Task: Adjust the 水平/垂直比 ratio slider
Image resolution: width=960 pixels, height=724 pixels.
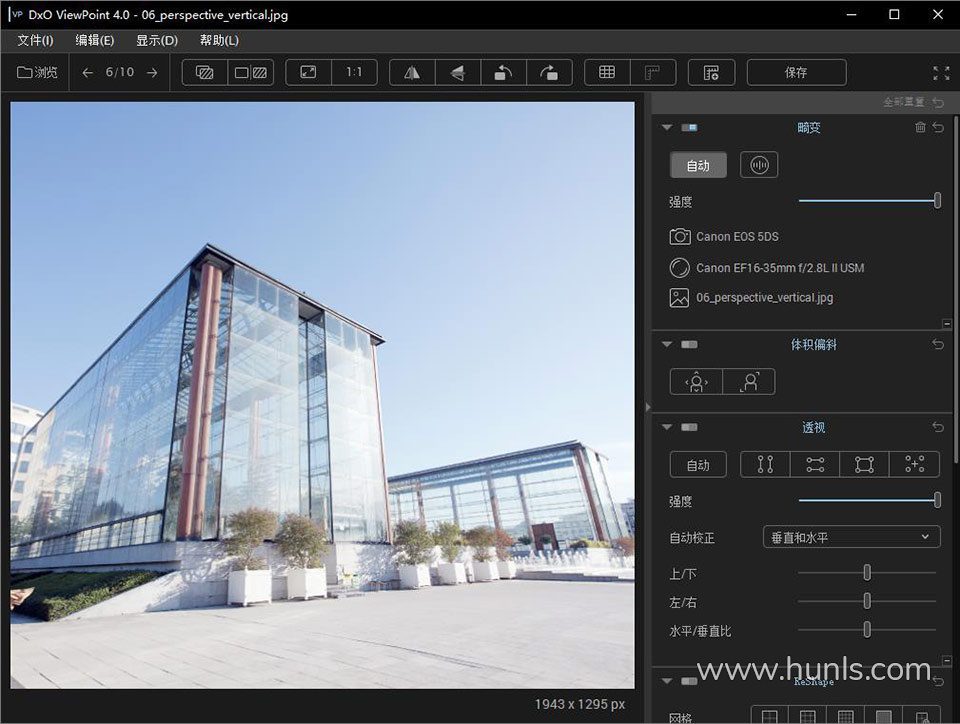Action: point(867,630)
